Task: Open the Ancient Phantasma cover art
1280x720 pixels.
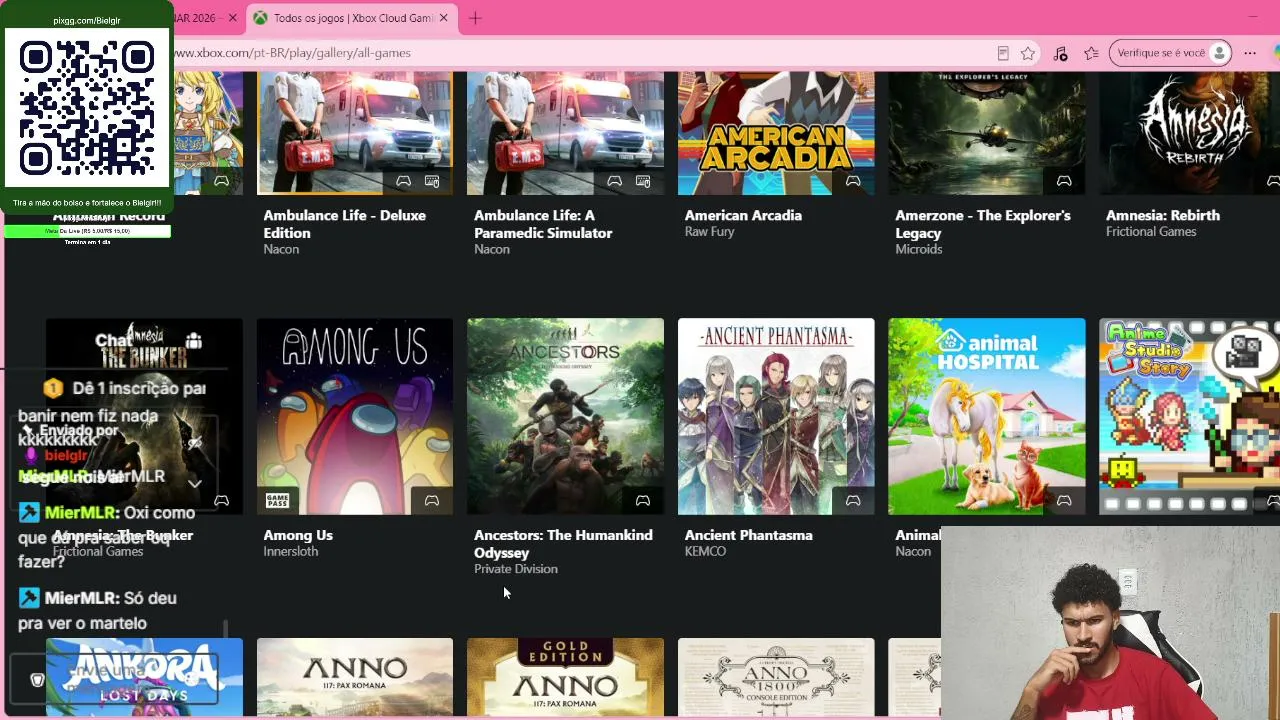Action: [x=776, y=416]
